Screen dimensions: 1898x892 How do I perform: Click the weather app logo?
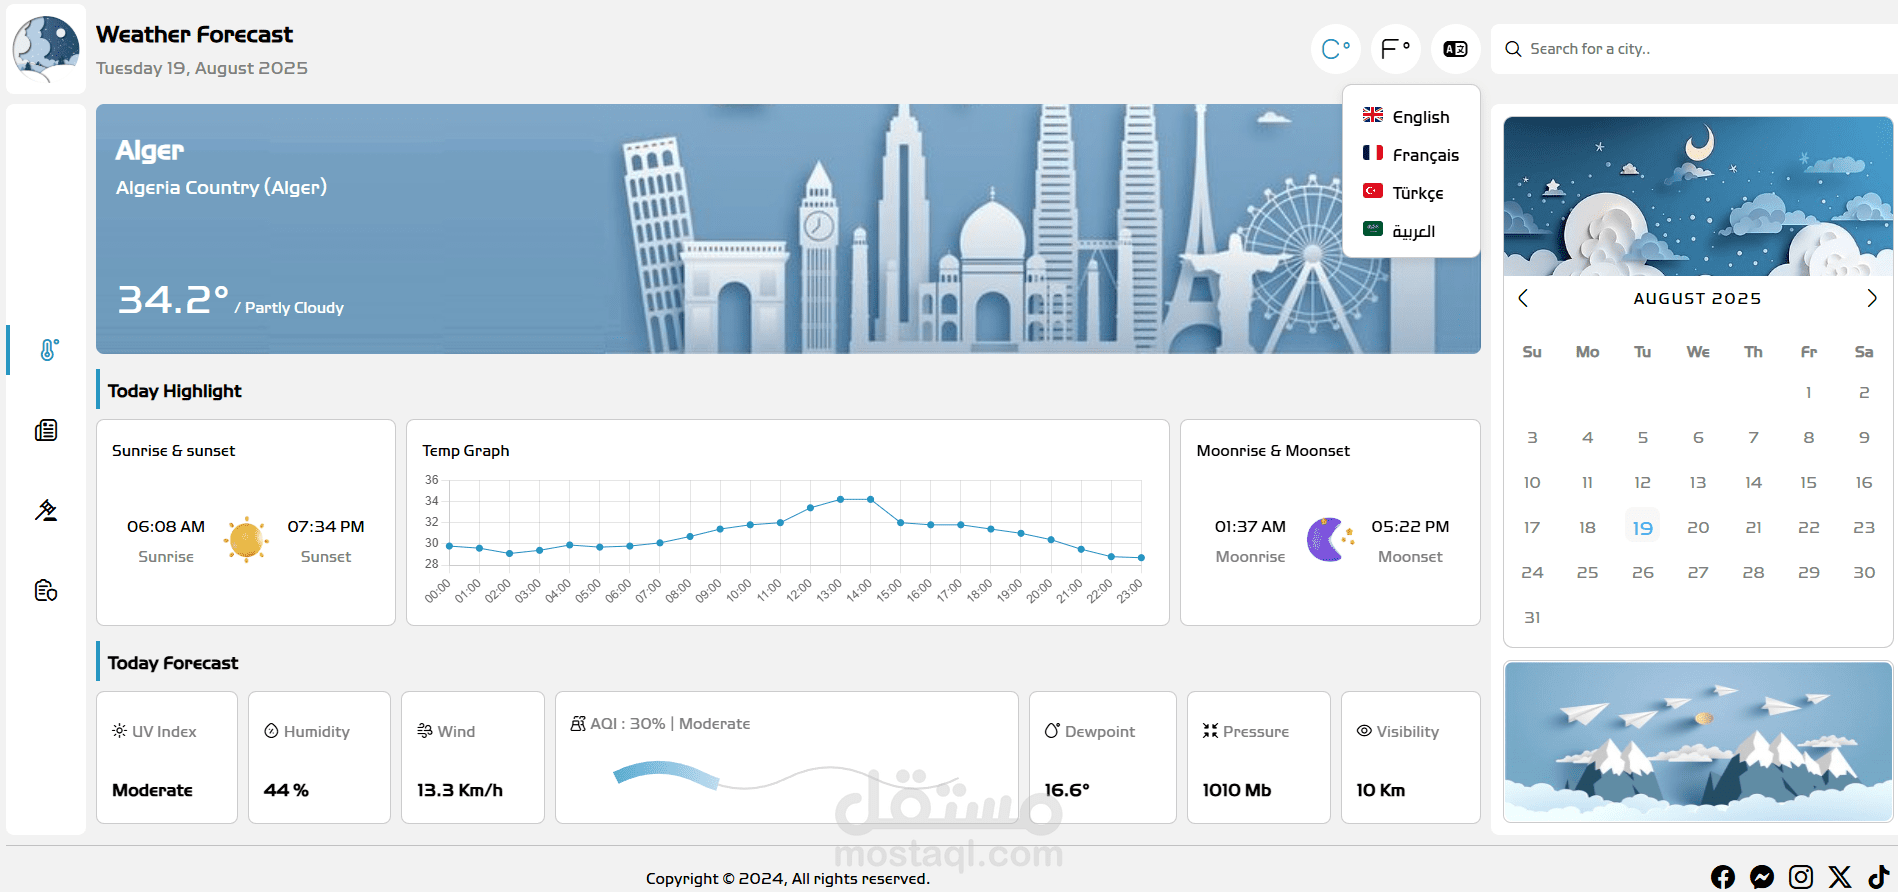pos(46,49)
